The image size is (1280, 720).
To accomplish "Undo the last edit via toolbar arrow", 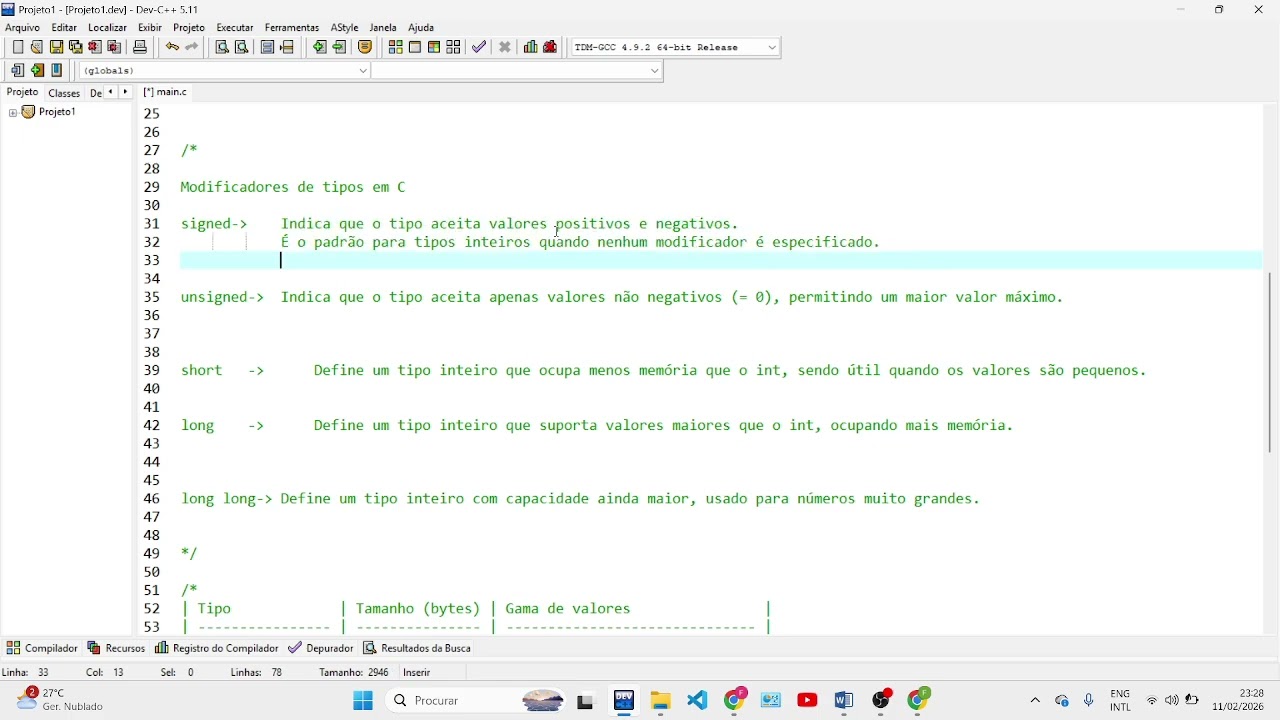I will click(x=172, y=47).
